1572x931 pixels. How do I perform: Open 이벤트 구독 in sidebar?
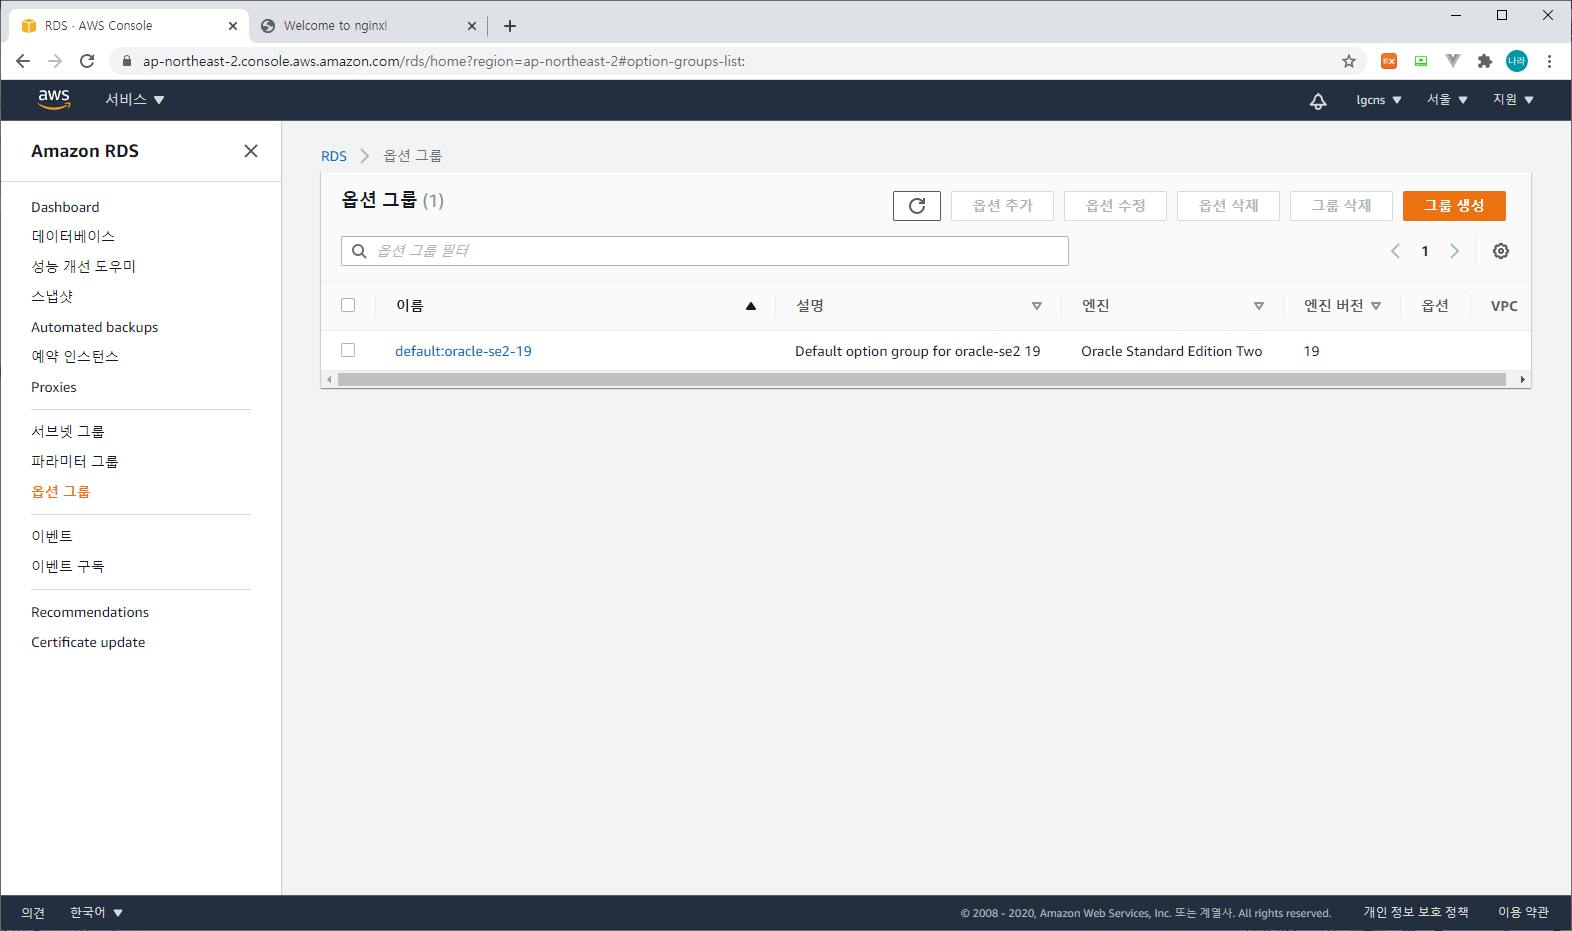pyautogui.click(x=68, y=566)
